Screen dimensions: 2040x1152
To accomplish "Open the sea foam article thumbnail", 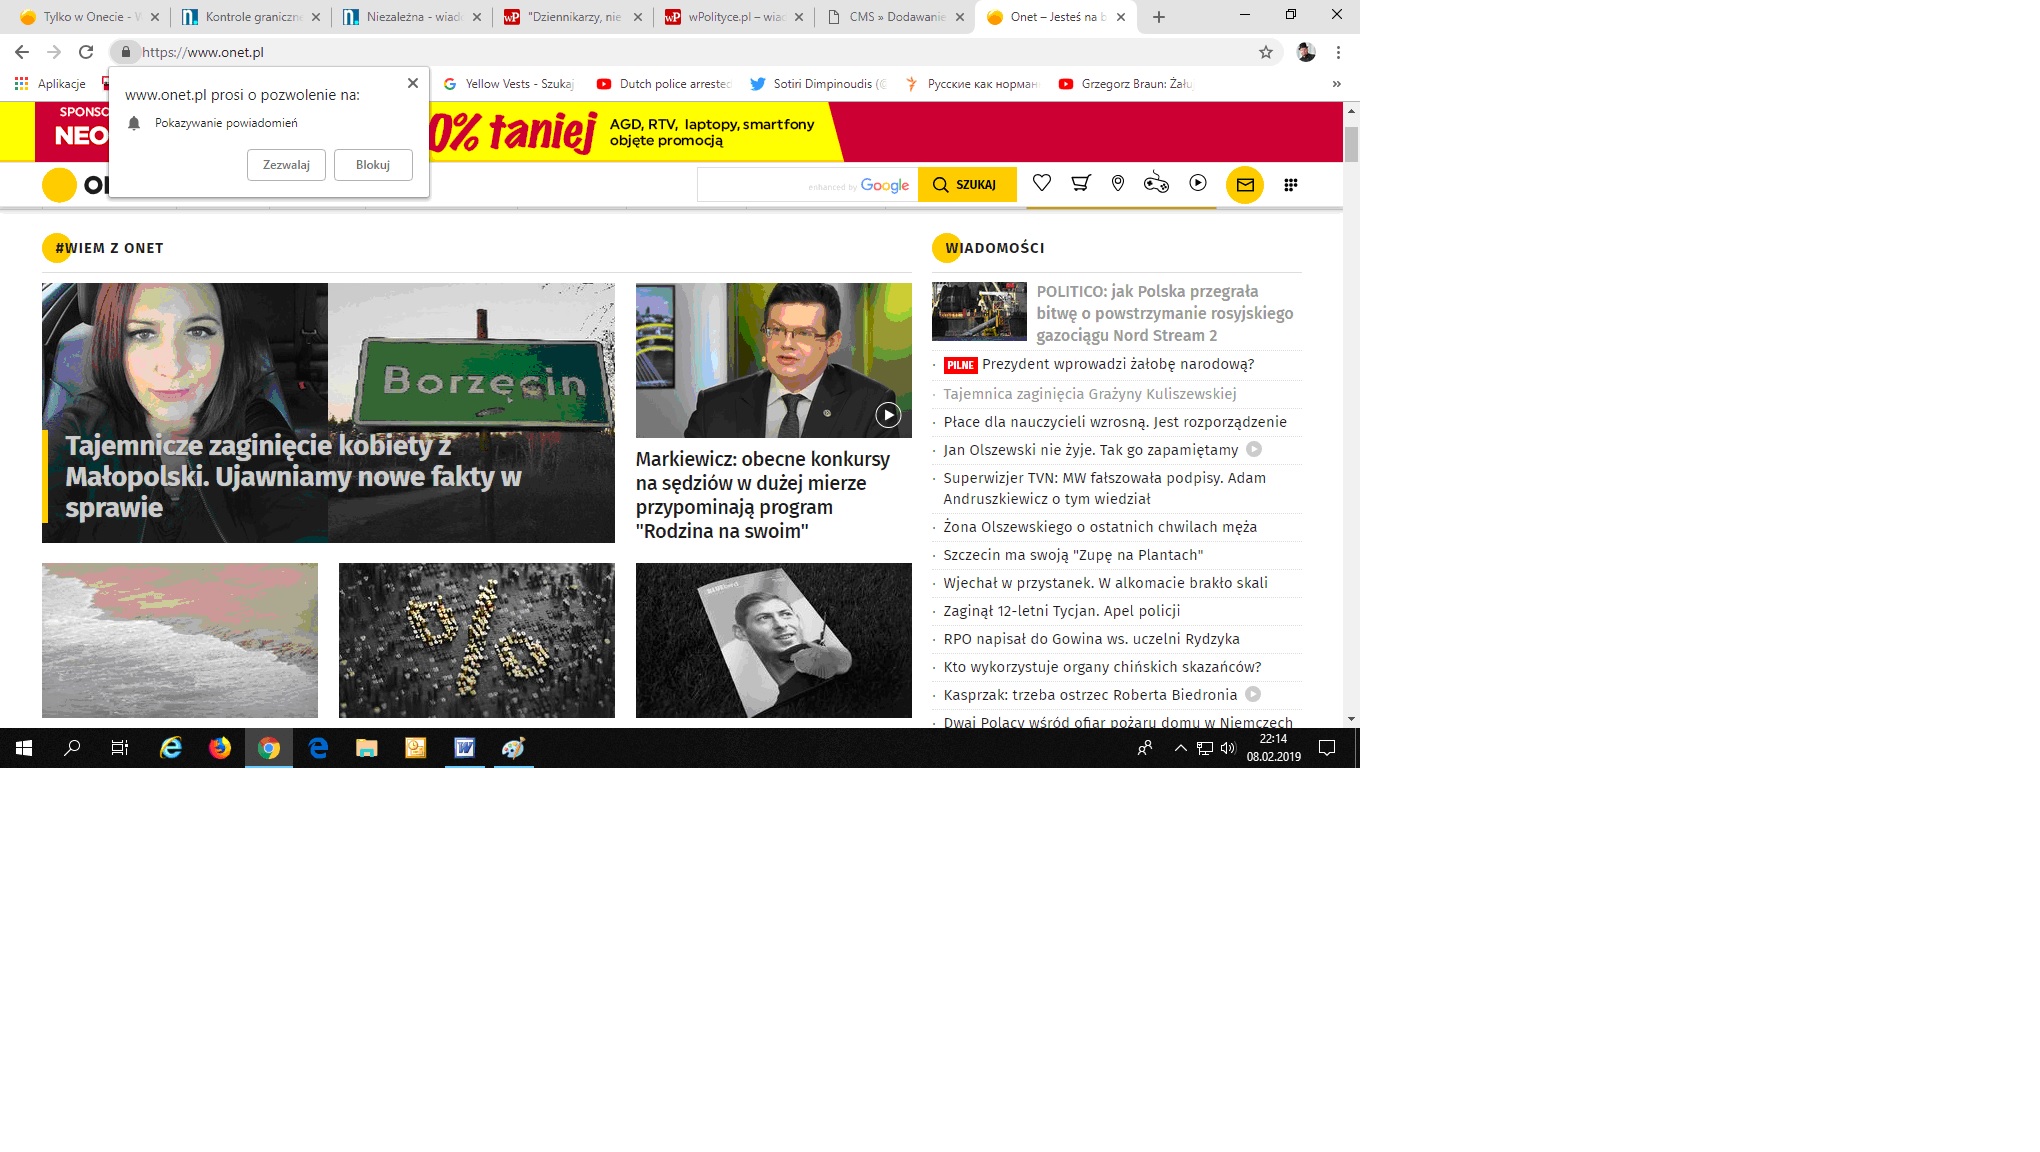I will pyautogui.click(x=180, y=640).
